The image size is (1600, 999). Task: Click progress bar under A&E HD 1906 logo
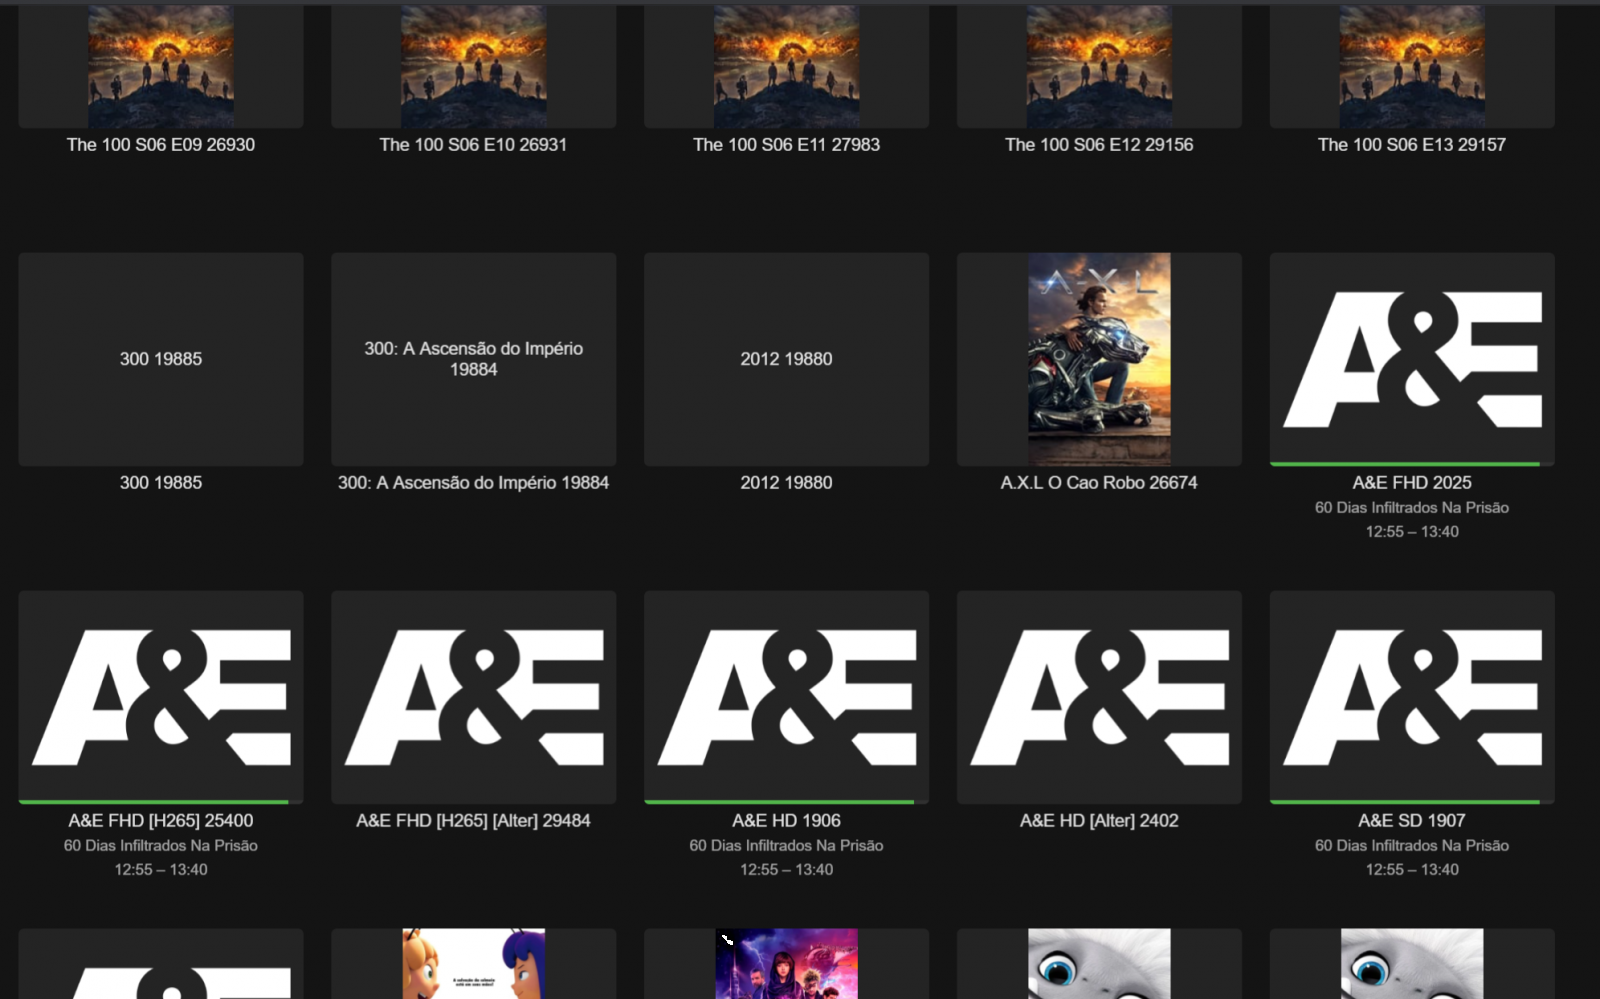(787, 802)
